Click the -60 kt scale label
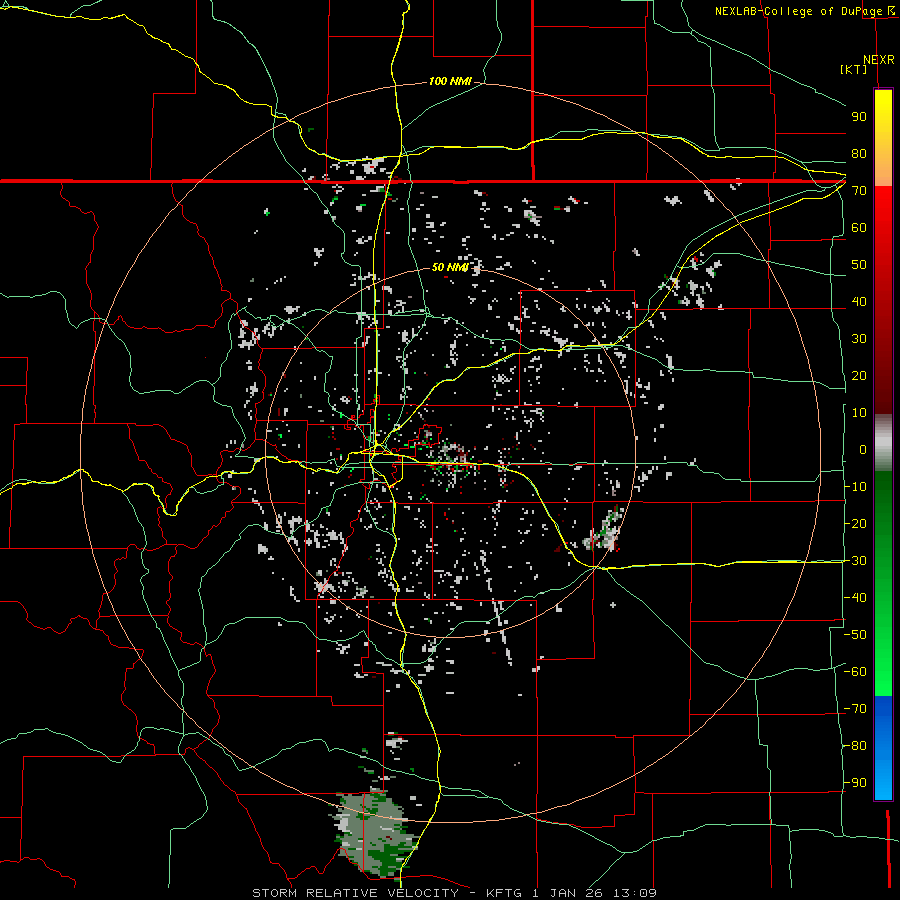 pos(855,672)
